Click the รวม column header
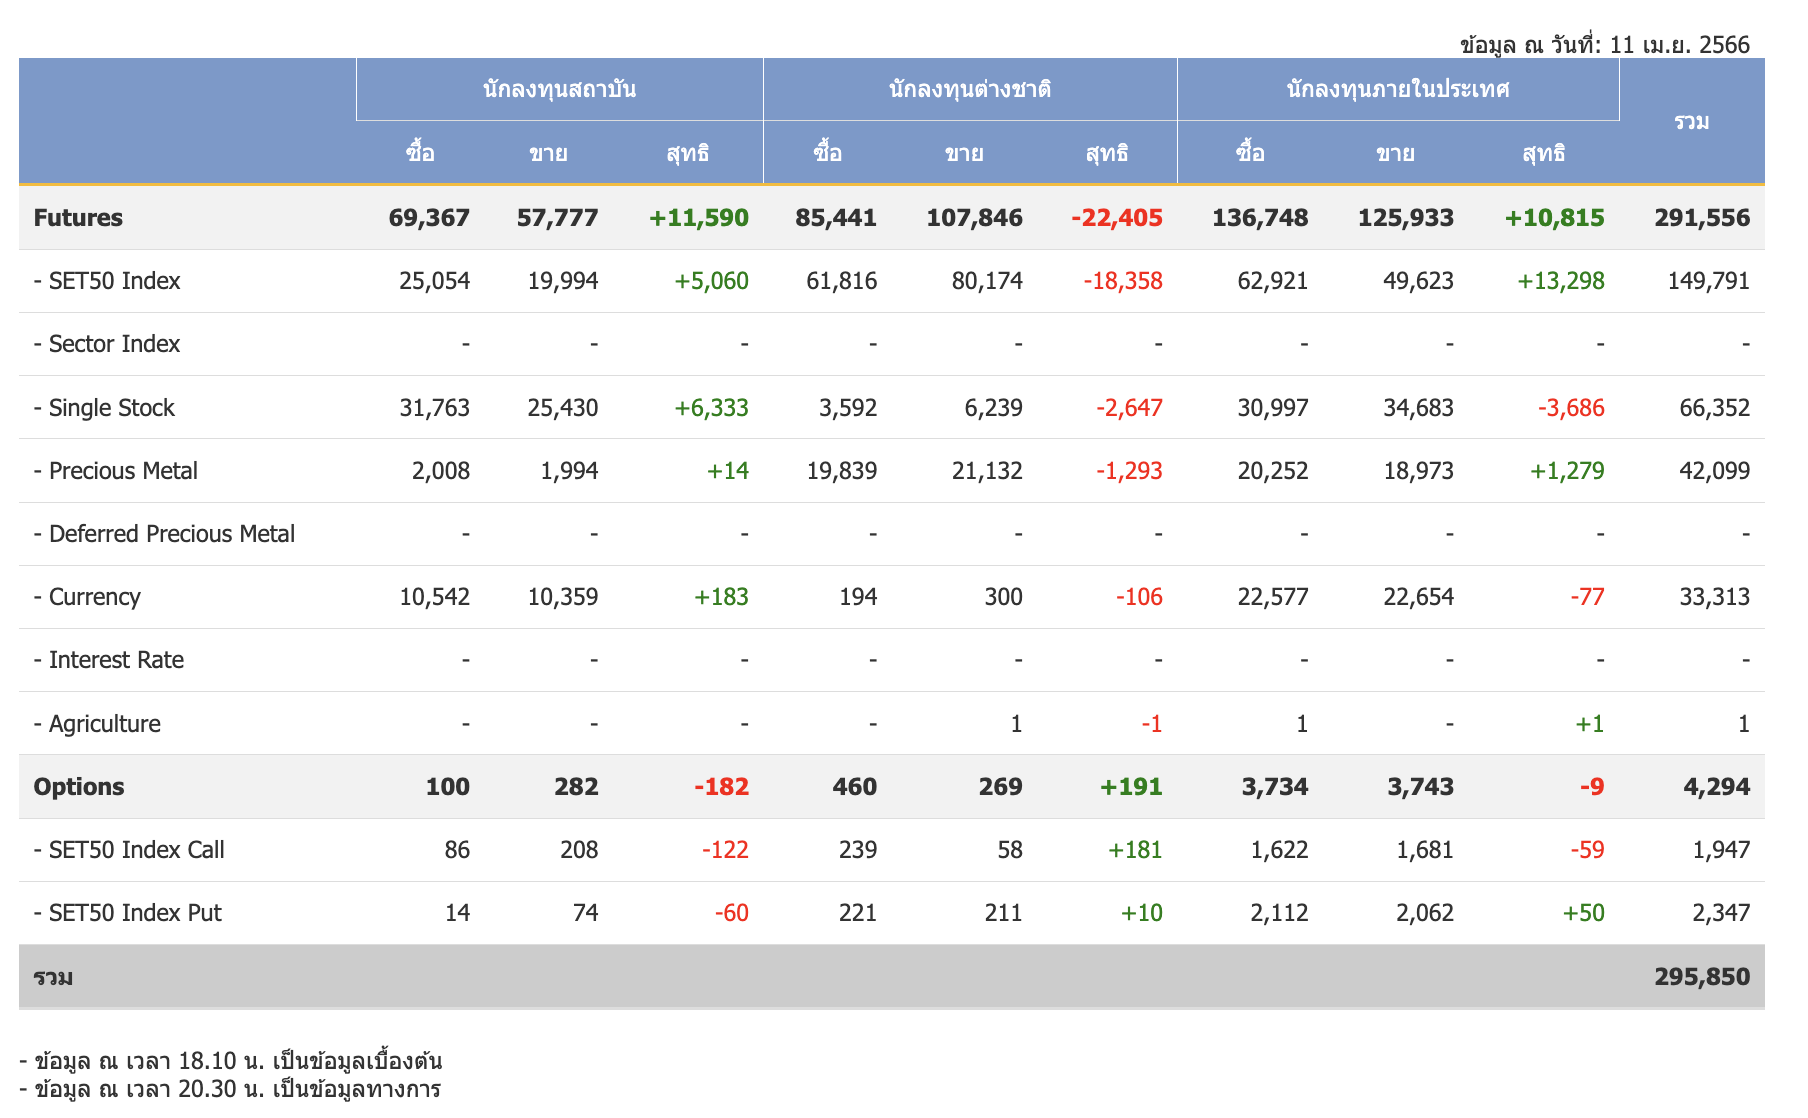 (1692, 121)
